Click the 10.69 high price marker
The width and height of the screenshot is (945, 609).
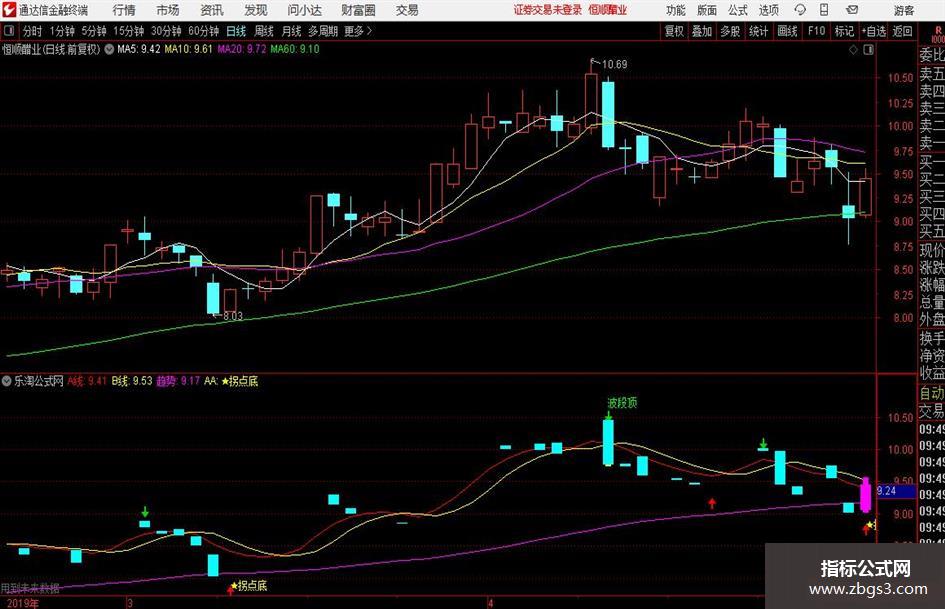tap(614, 64)
